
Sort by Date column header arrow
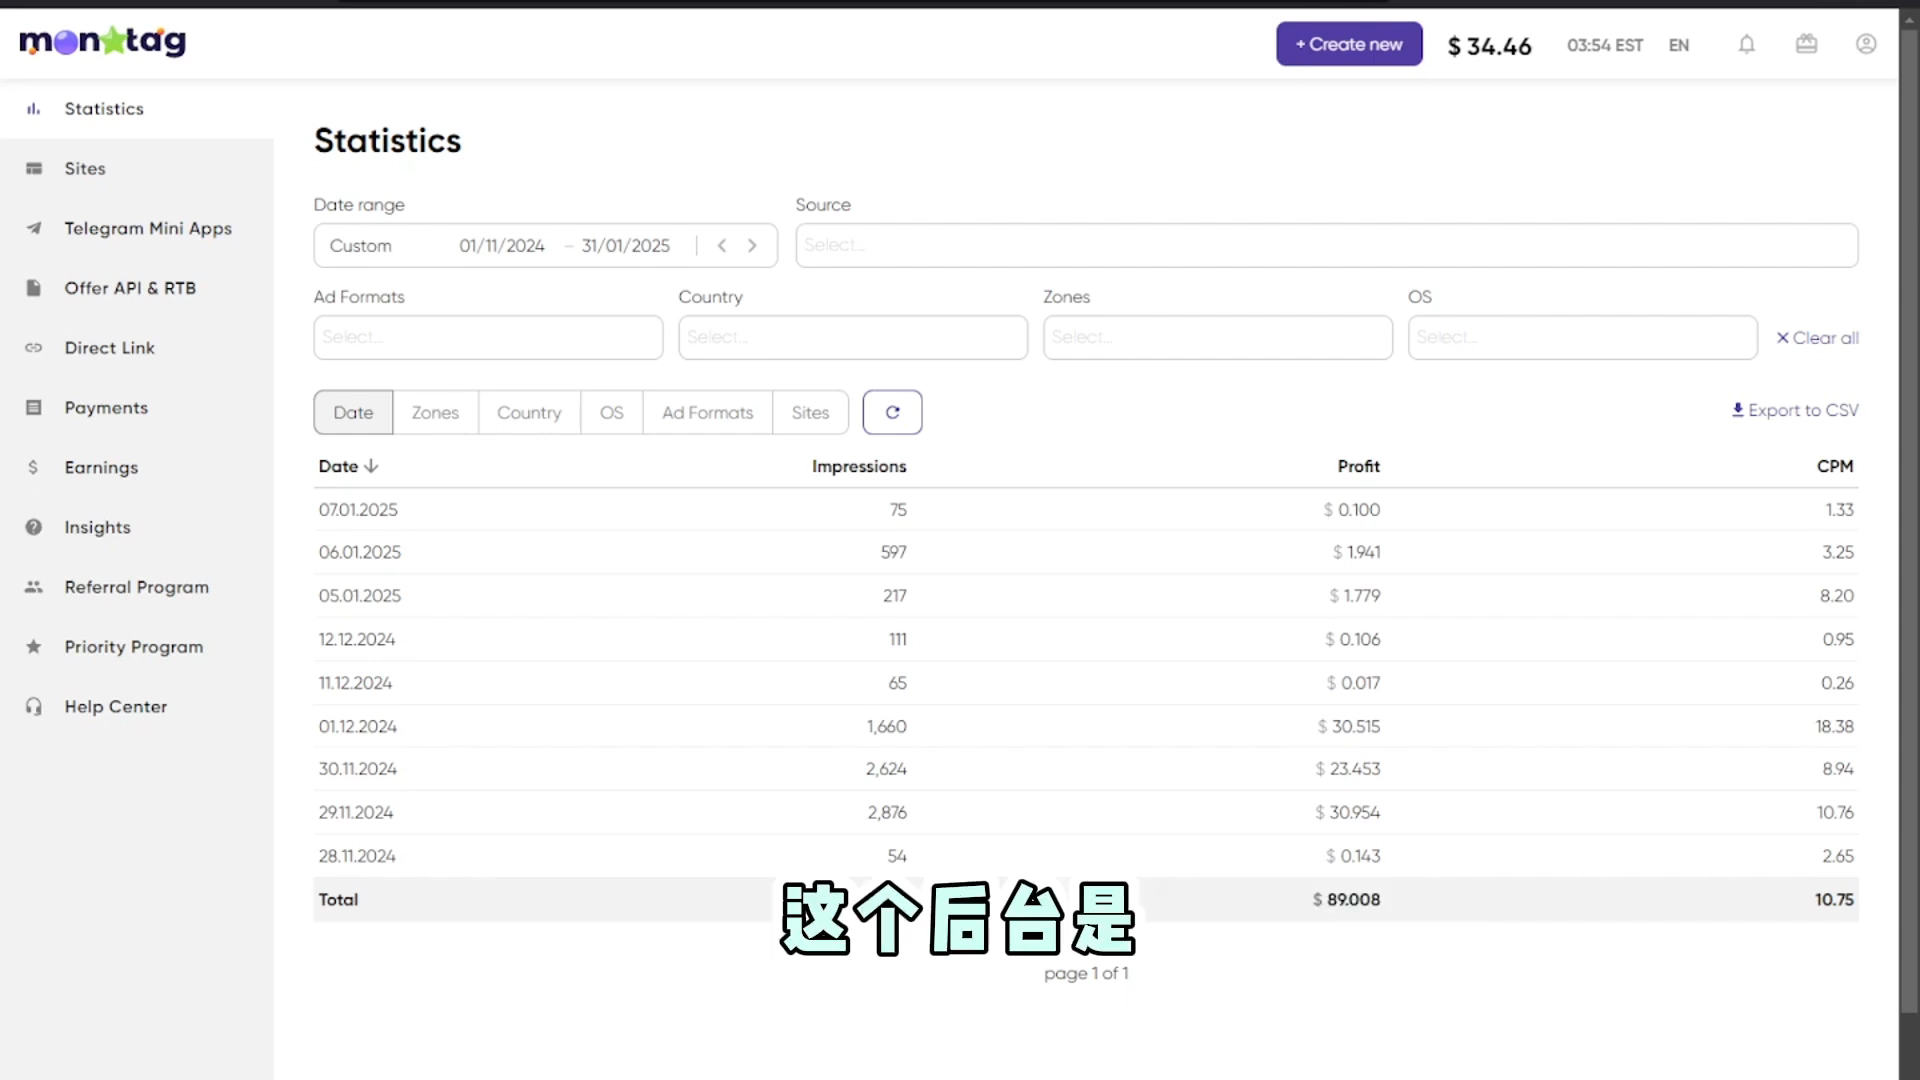pos(371,466)
